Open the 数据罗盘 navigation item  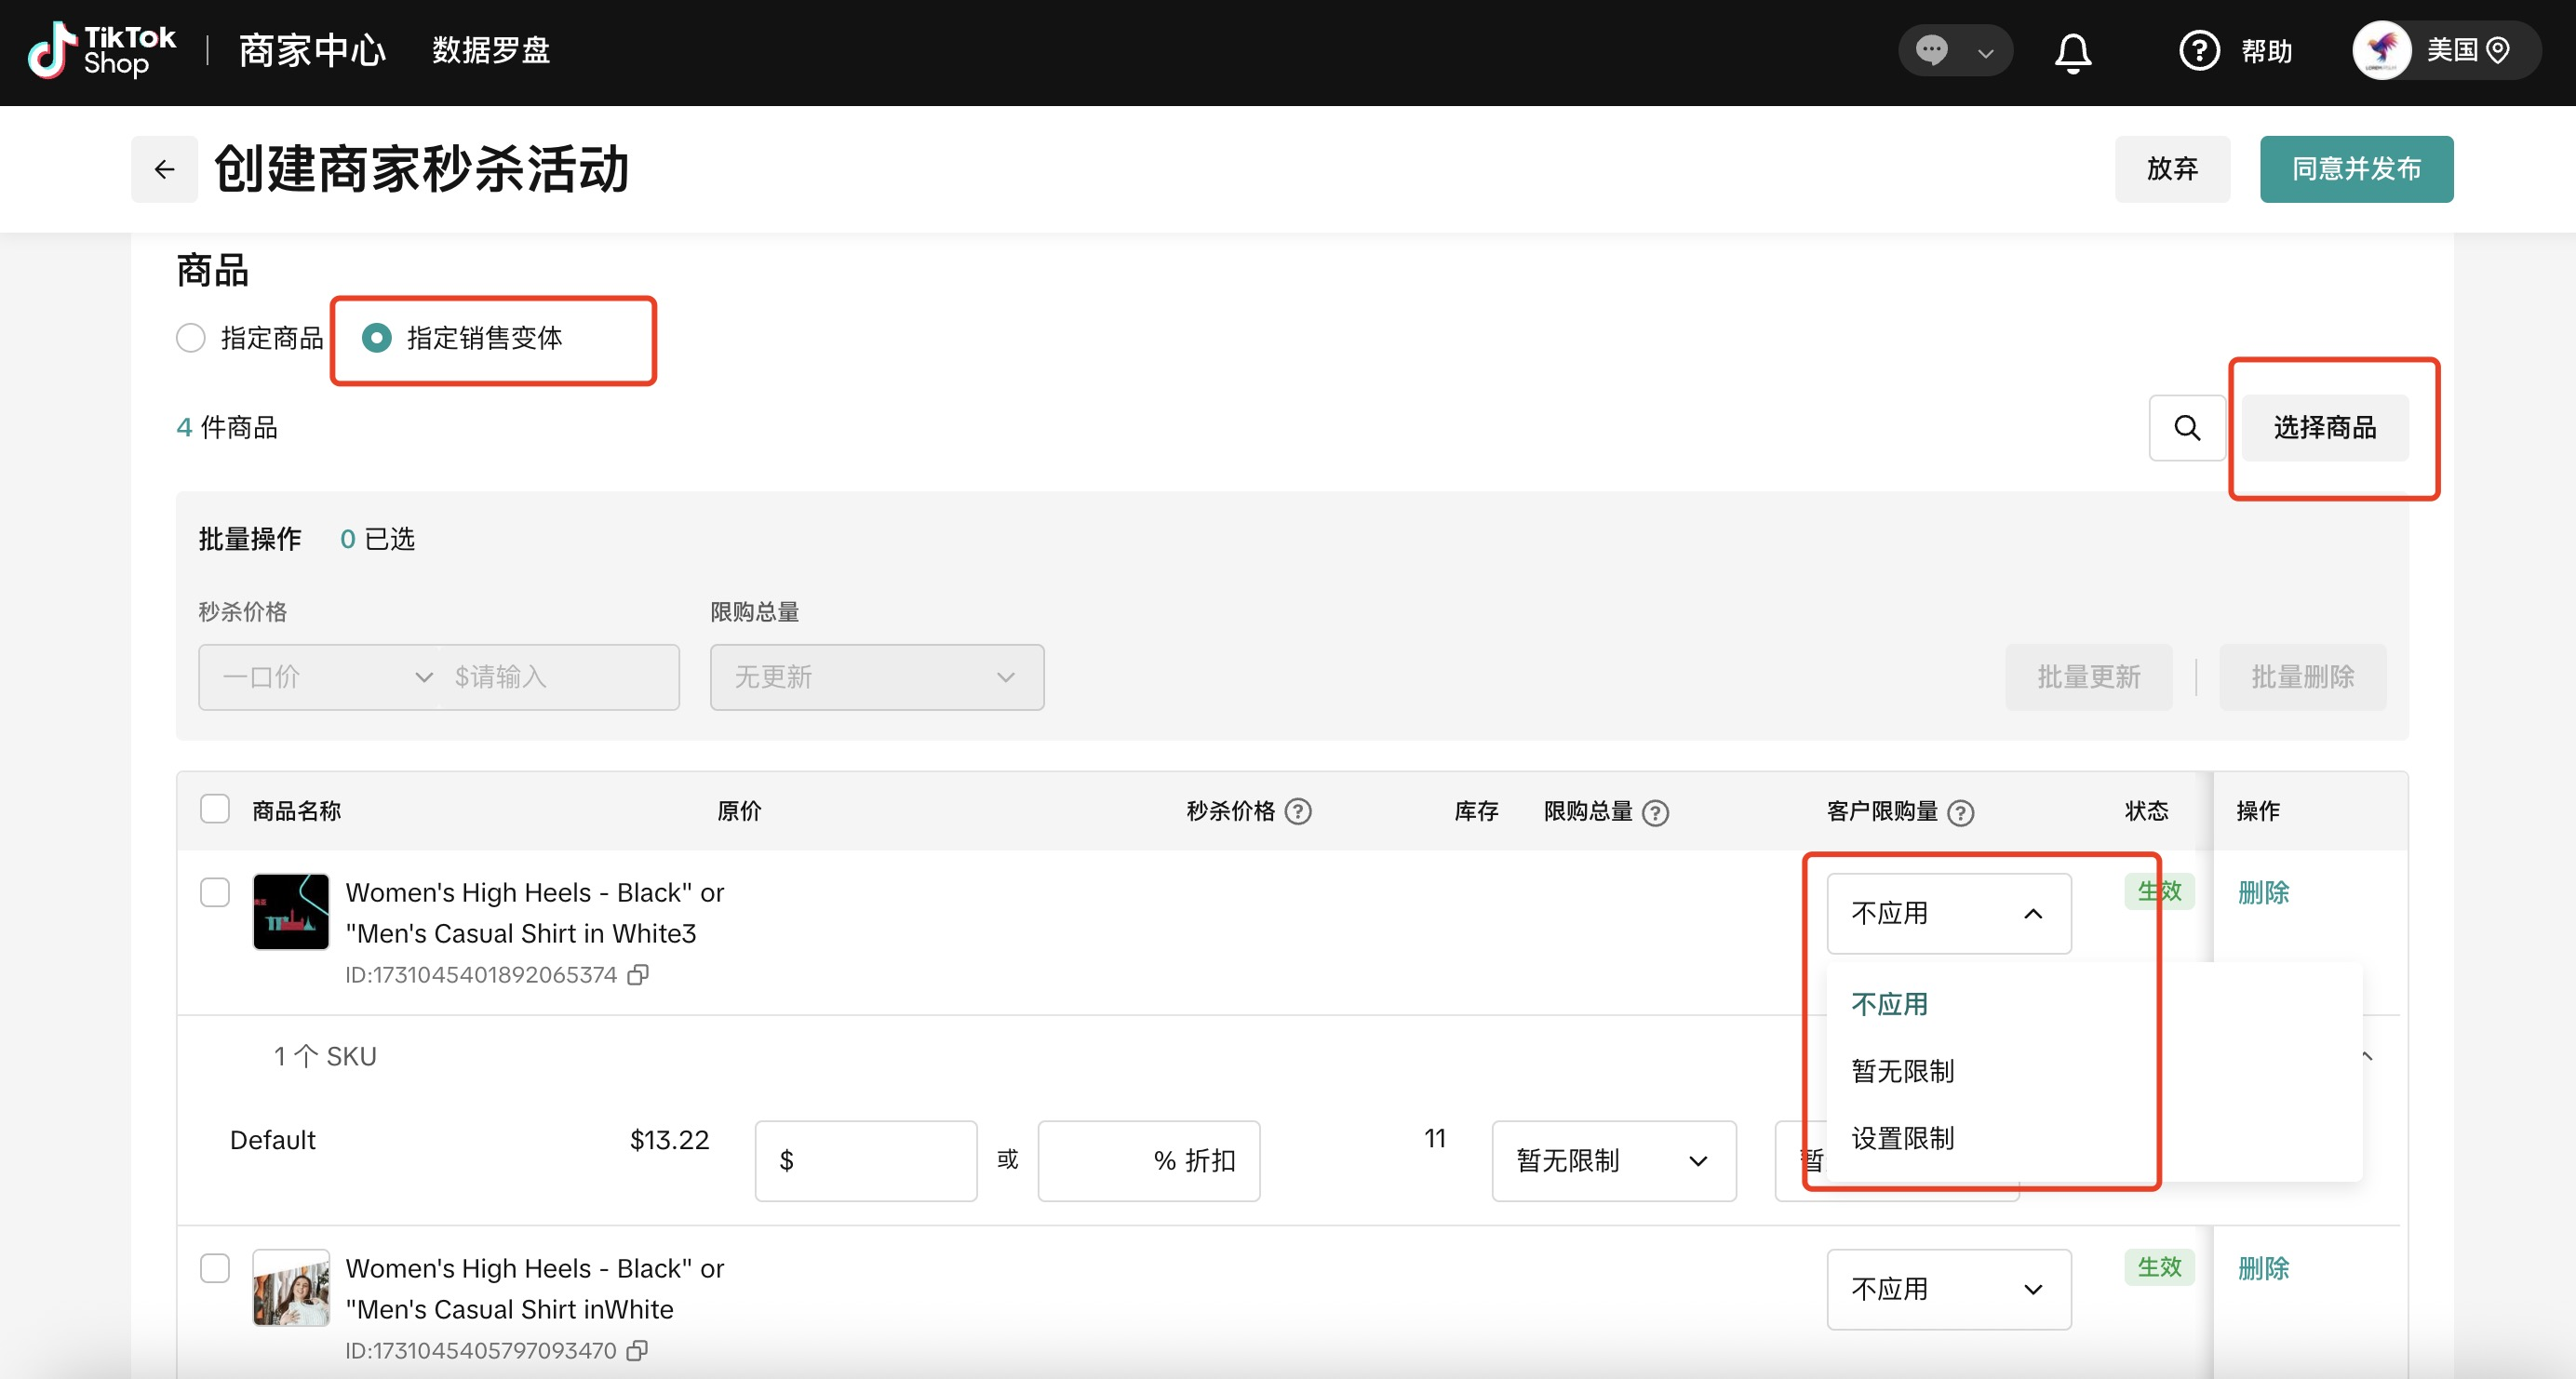(x=491, y=50)
